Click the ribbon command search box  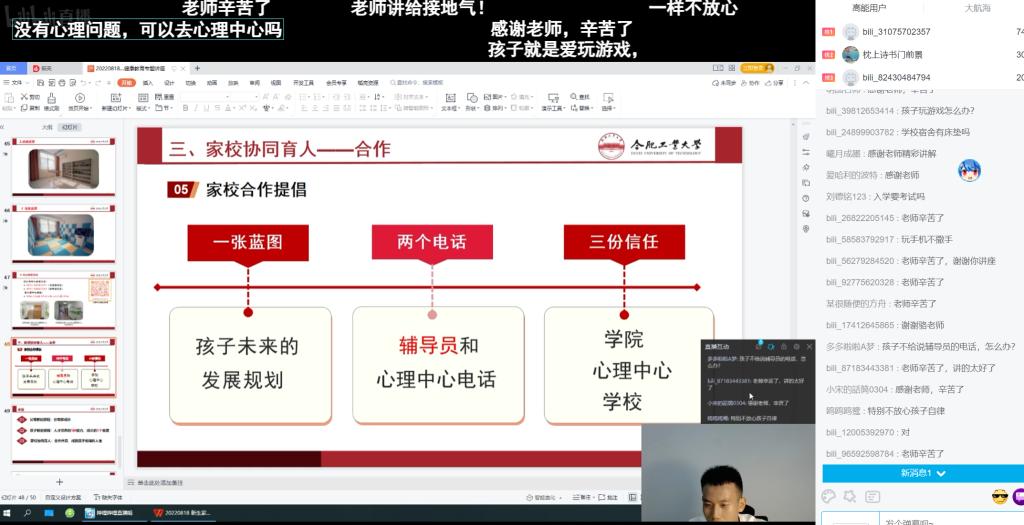coord(417,83)
